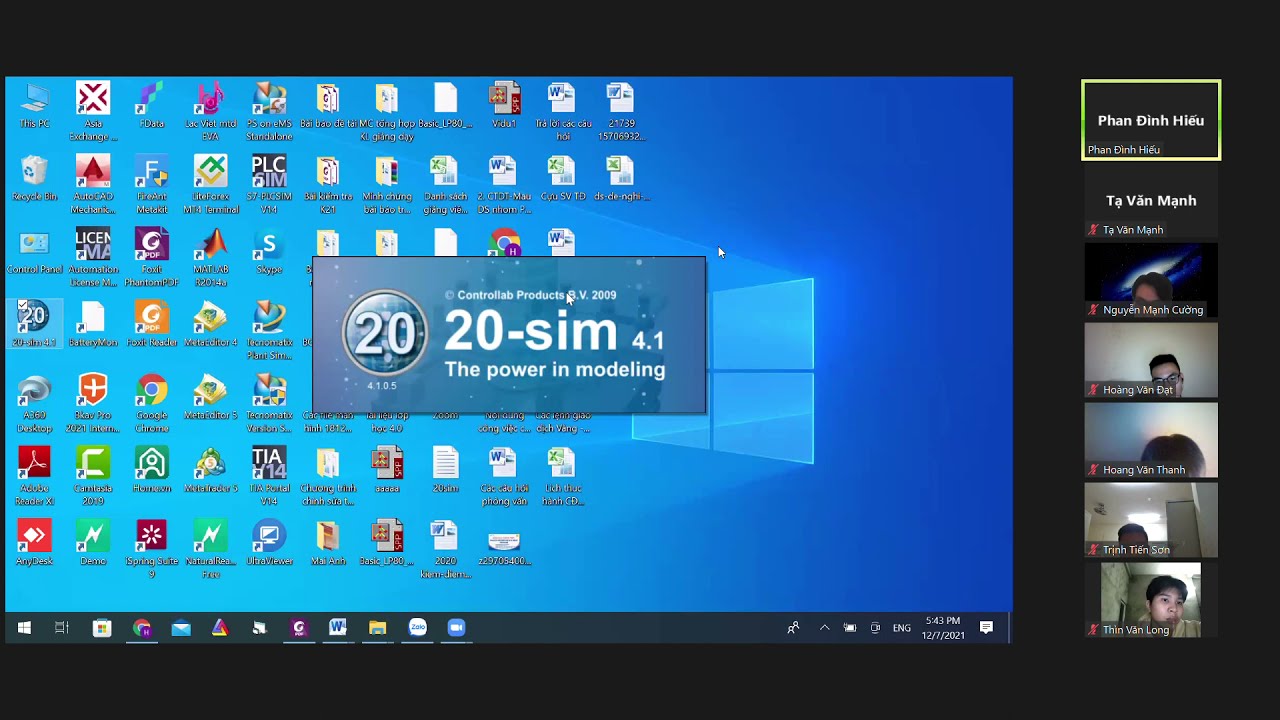Screen dimensions: 1280x720
Task: Open Task View on the taskbar
Action: [x=62, y=628]
